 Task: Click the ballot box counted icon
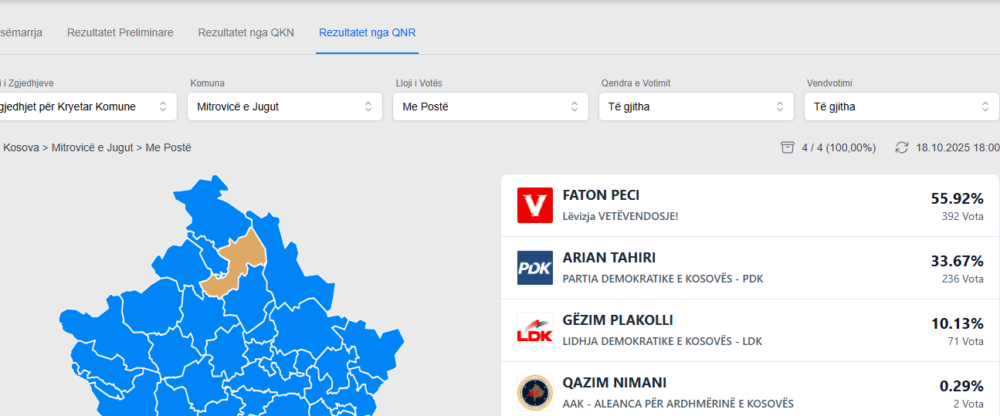(788, 147)
